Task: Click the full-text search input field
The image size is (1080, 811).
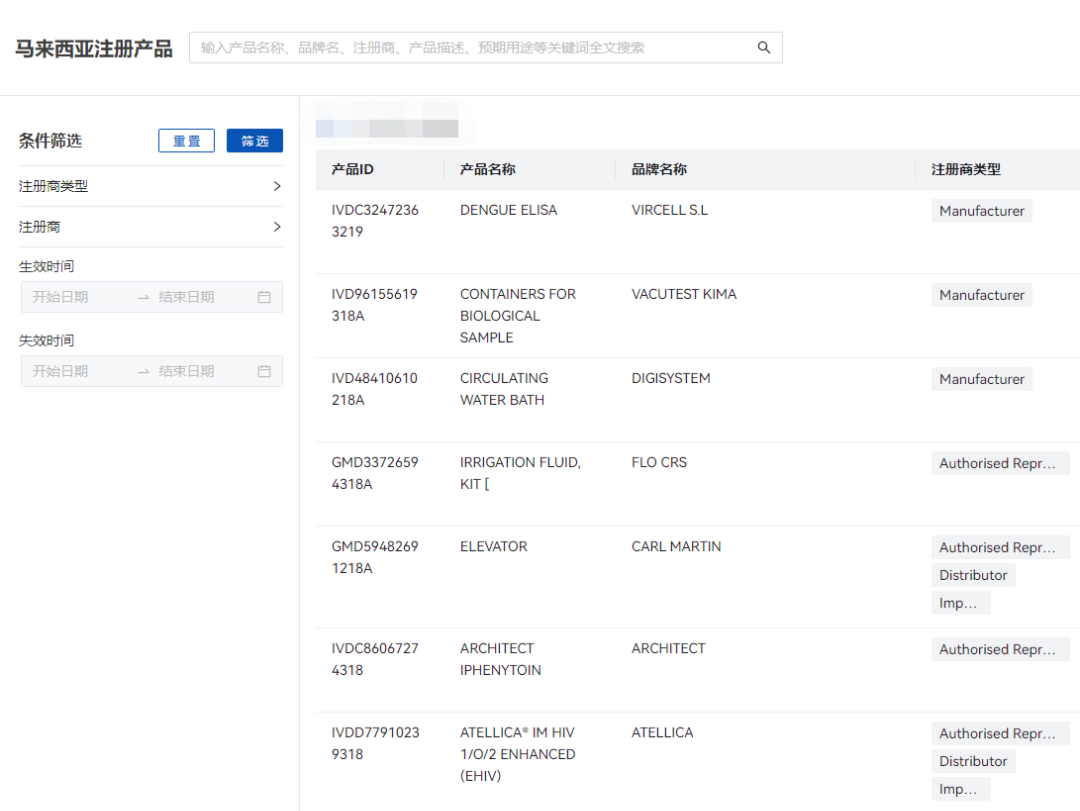Action: tap(486, 48)
